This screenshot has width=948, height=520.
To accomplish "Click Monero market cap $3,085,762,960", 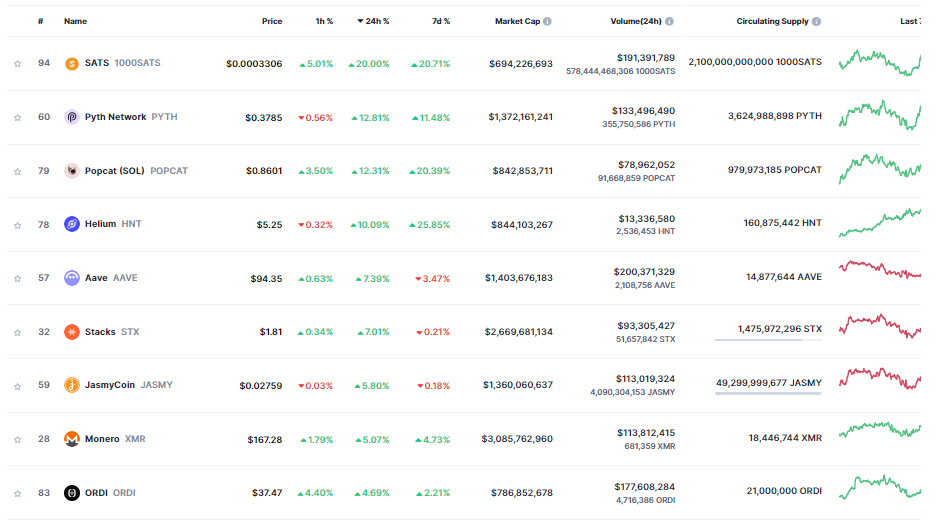I will [x=517, y=439].
